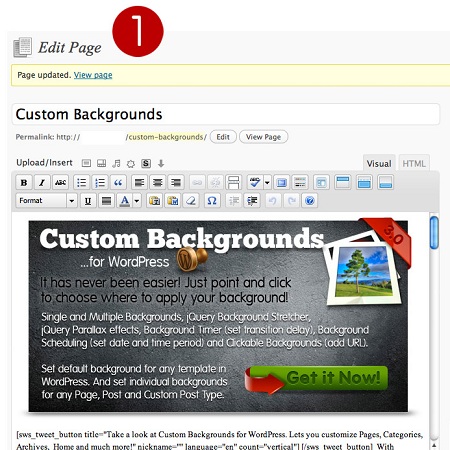Click the down arrow icon beside Upload/Insert

[161, 163]
